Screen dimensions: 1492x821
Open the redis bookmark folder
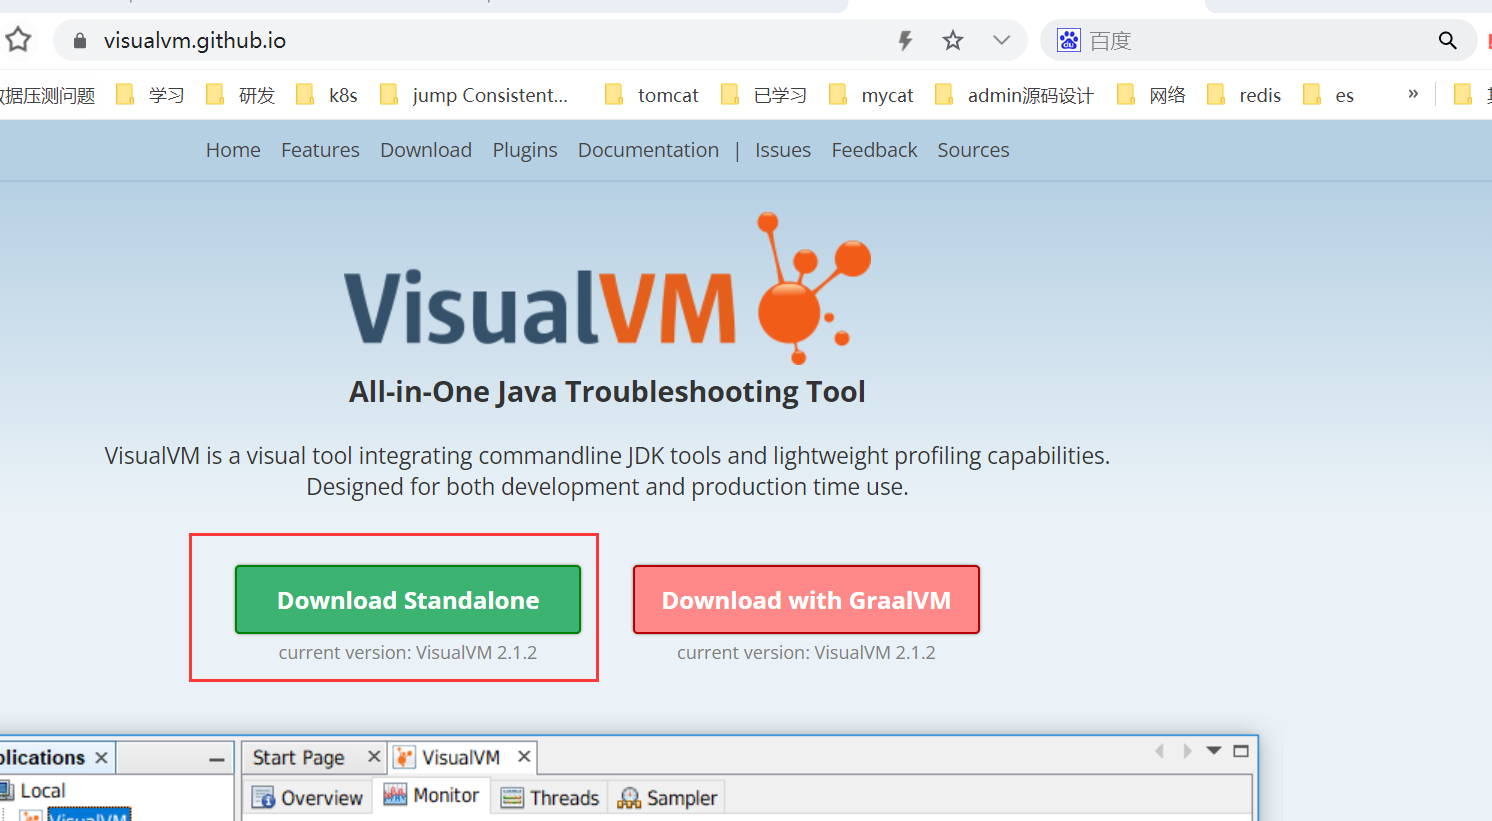[x=1244, y=95]
